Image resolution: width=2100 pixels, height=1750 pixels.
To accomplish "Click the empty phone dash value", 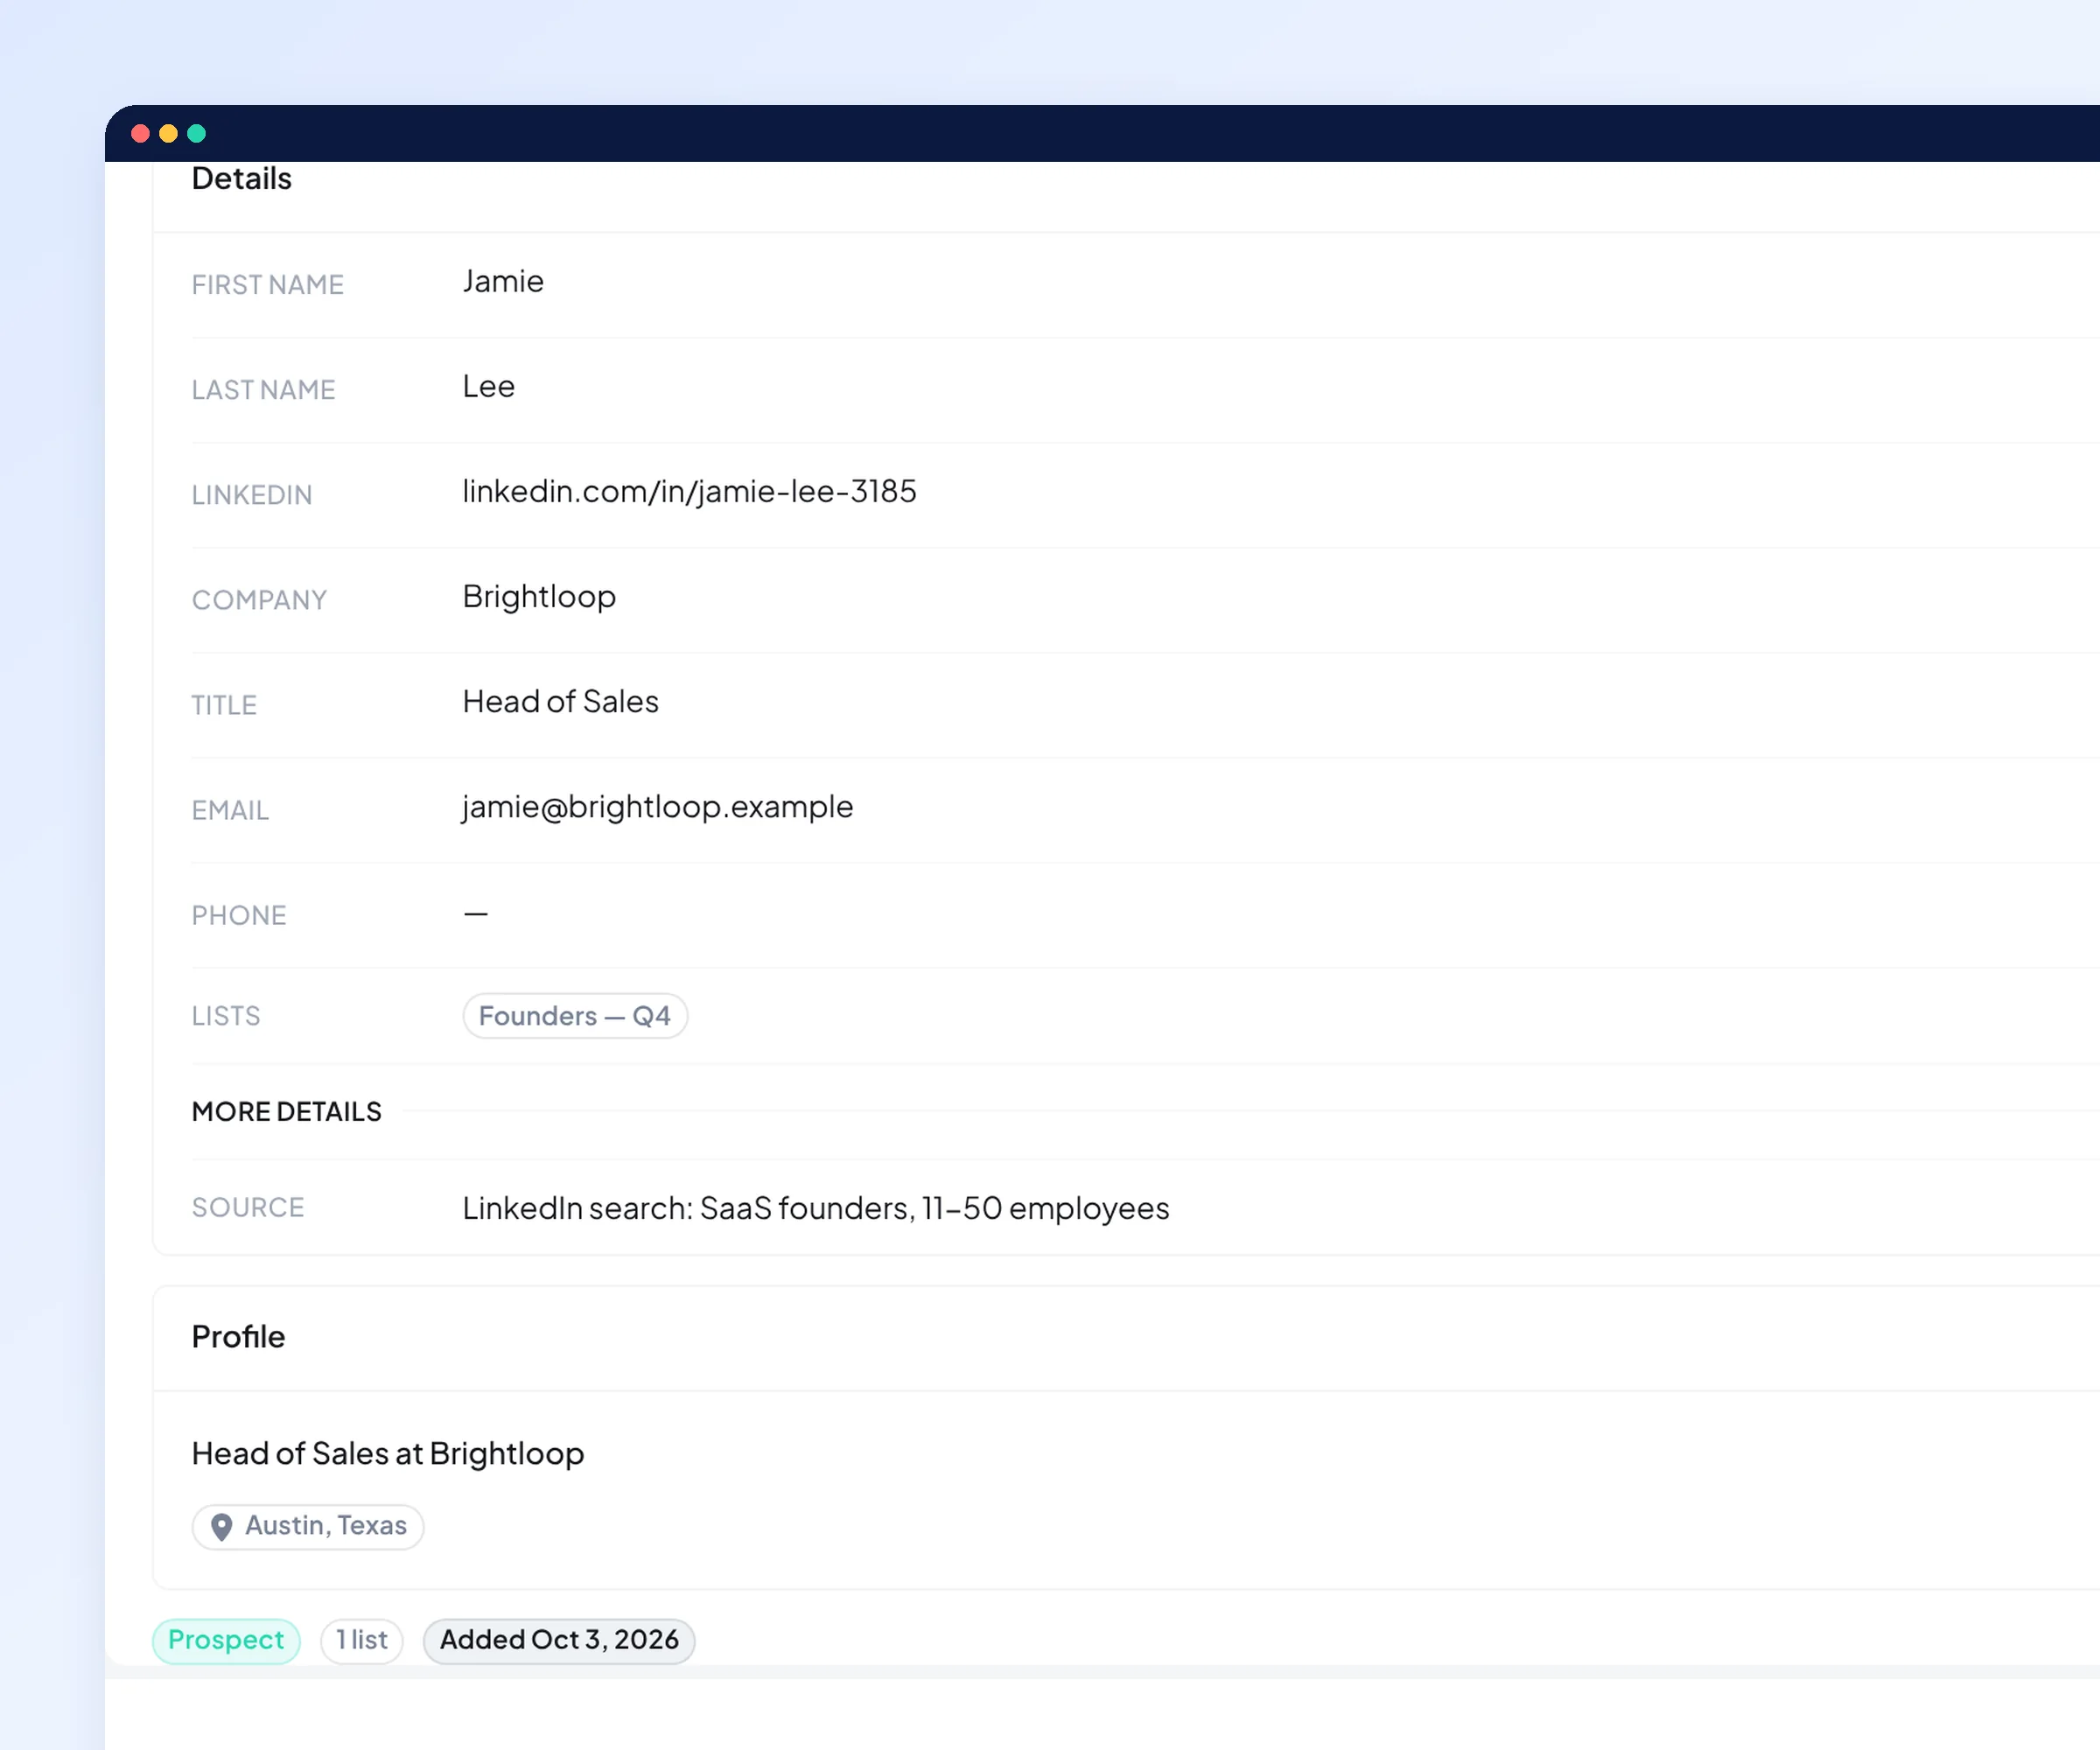I will pos(476,914).
